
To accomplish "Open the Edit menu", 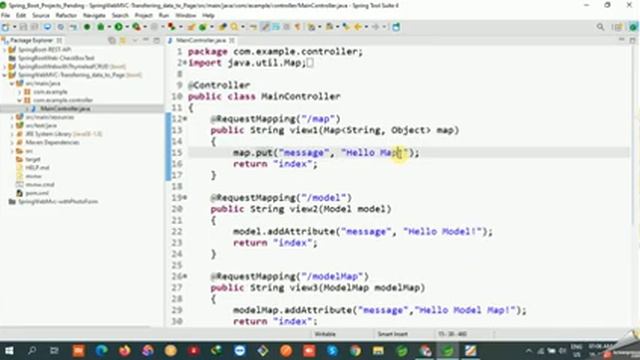I will pos(21,16).
